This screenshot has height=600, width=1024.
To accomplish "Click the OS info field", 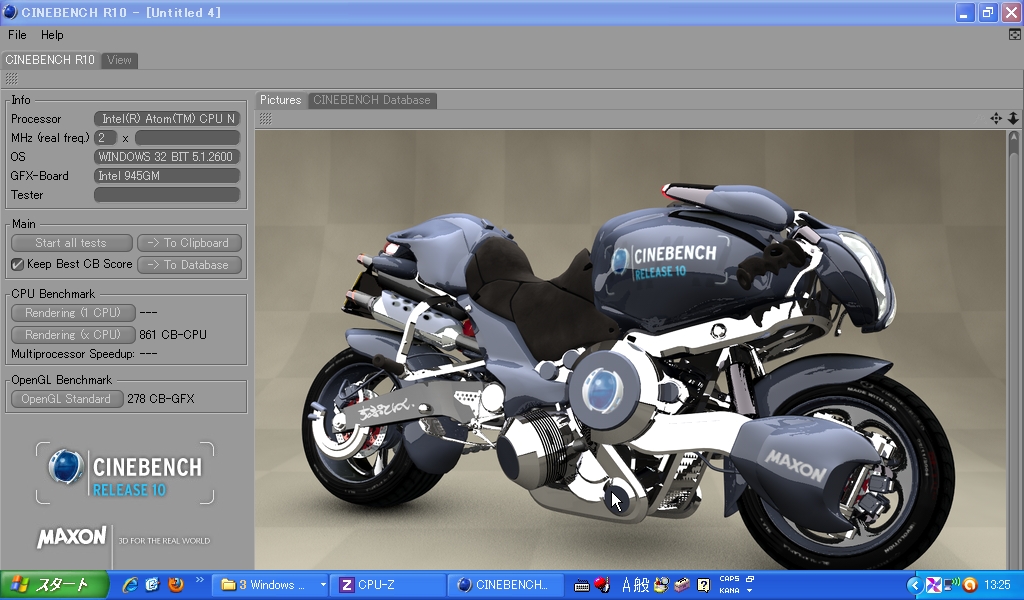I will pos(167,157).
